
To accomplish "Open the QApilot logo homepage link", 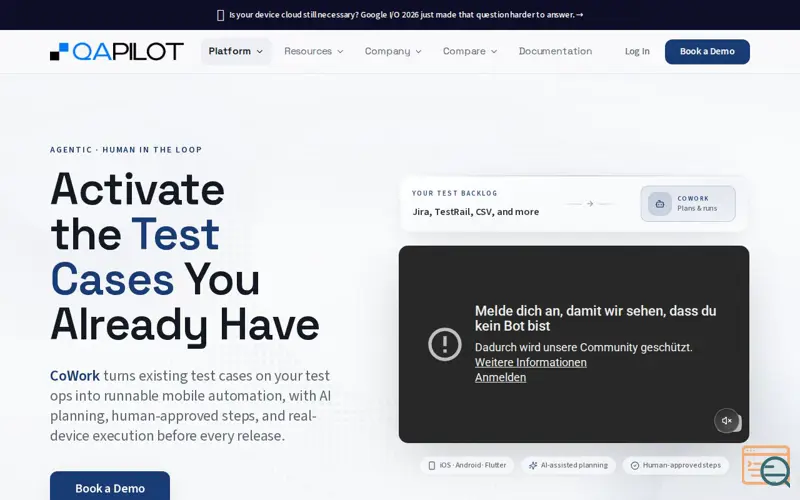I will click(116, 52).
